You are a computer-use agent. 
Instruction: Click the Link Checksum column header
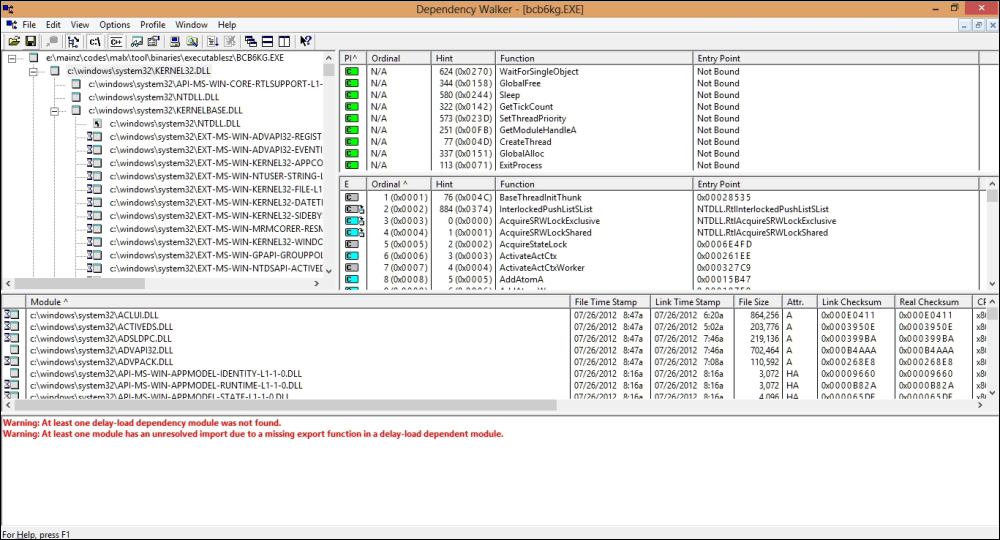tap(850, 301)
